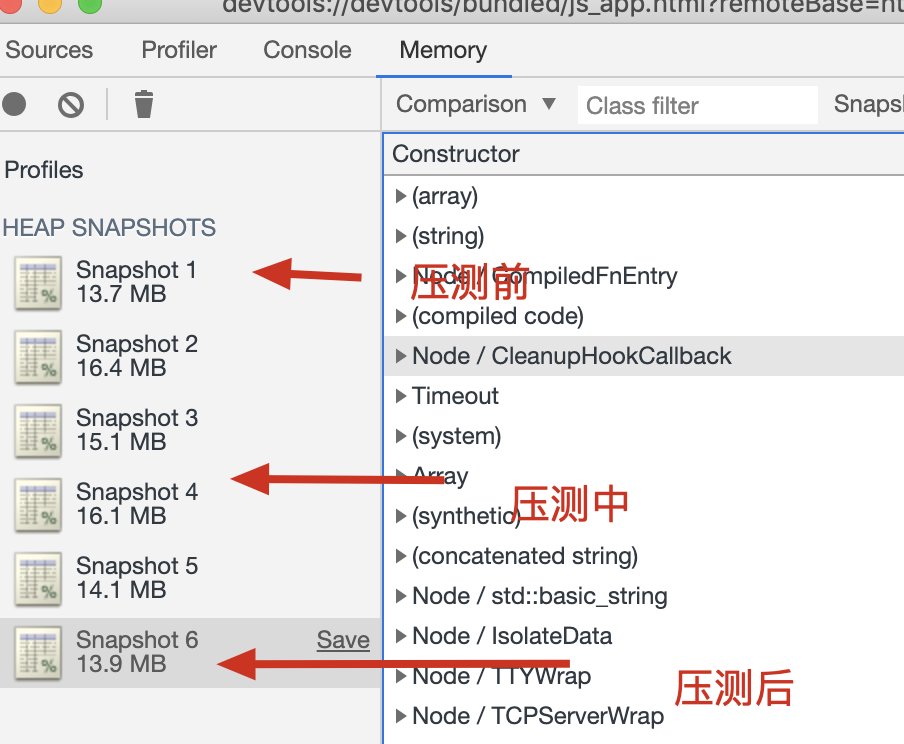Select Snapshot 2 heap snapshot
The width and height of the screenshot is (904, 744).
[x=190, y=356]
